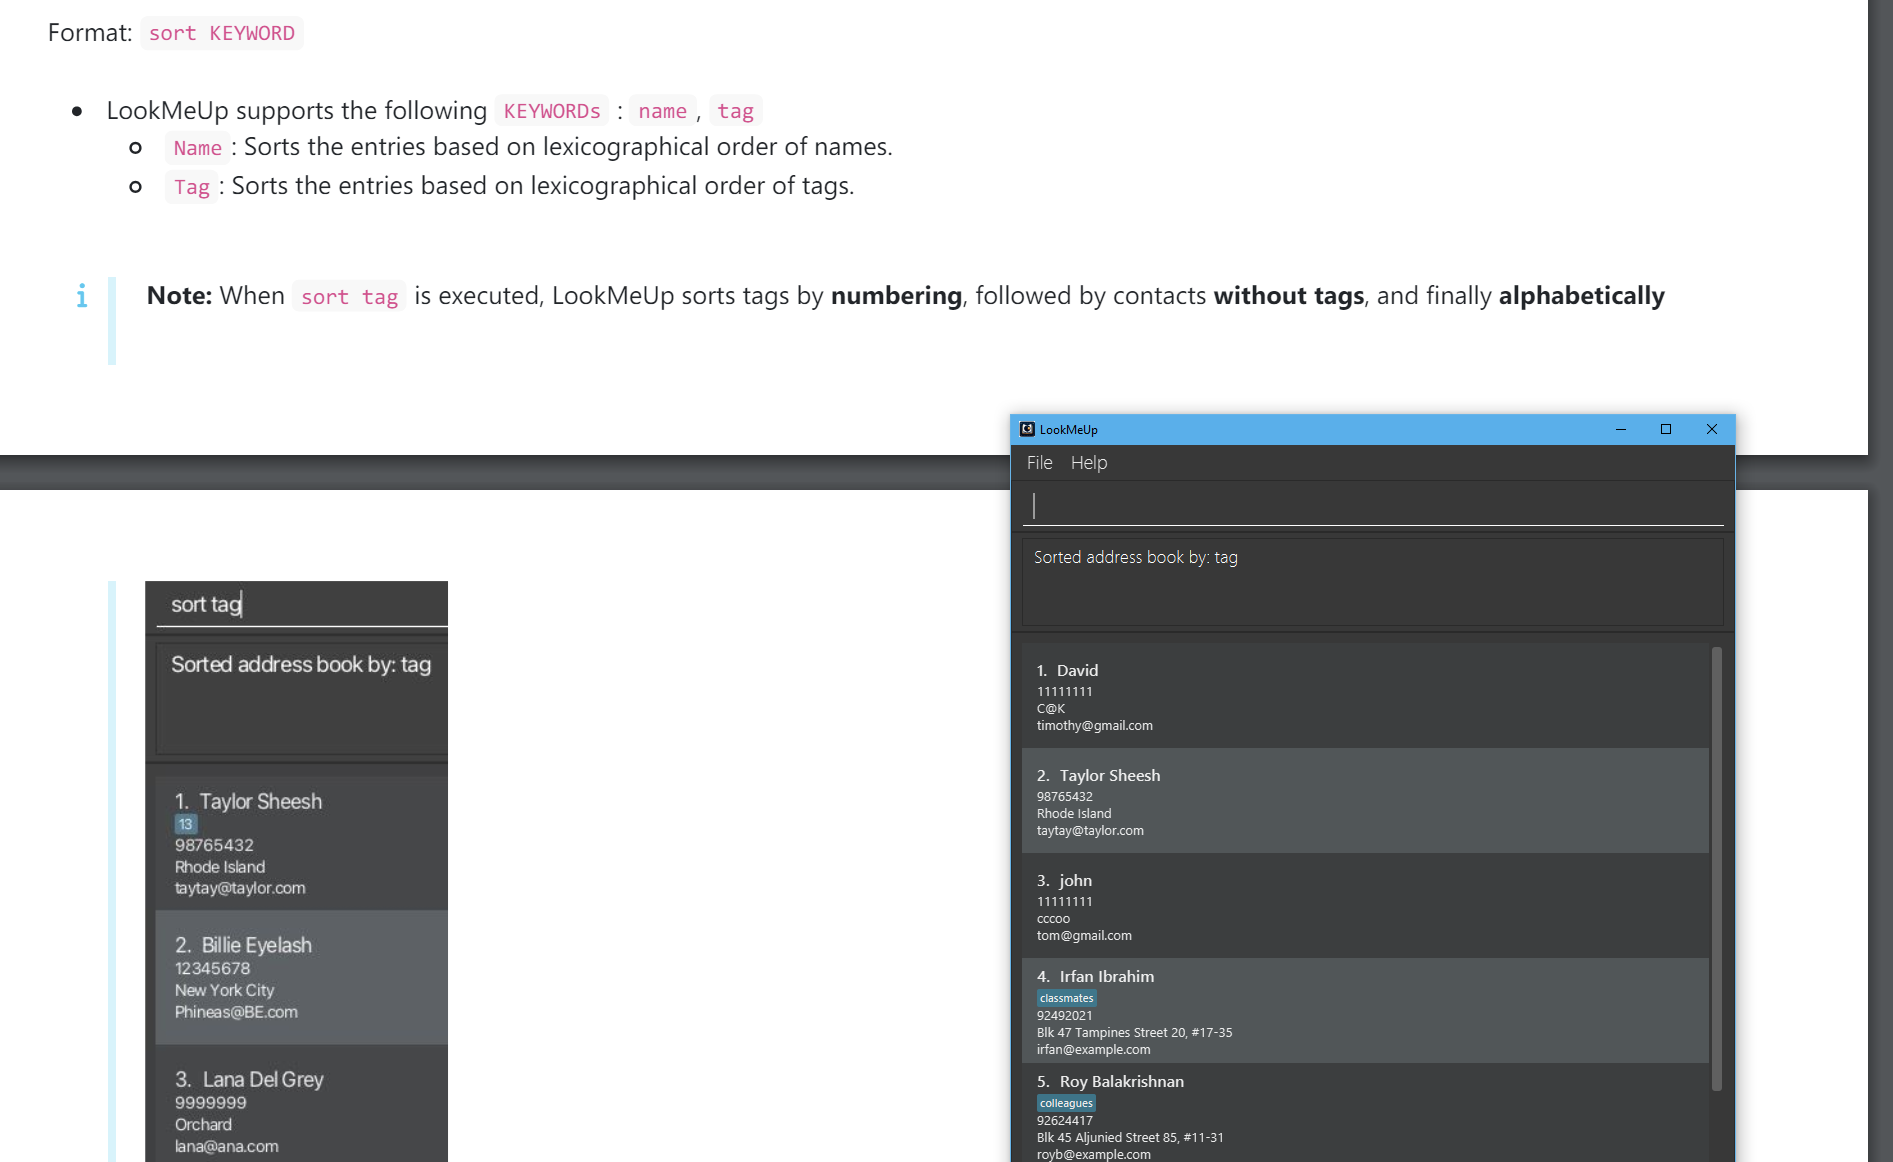This screenshot has width=1893, height=1162.
Task: Open the File menu in LookMeUp
Action: tap(1039, 462)
